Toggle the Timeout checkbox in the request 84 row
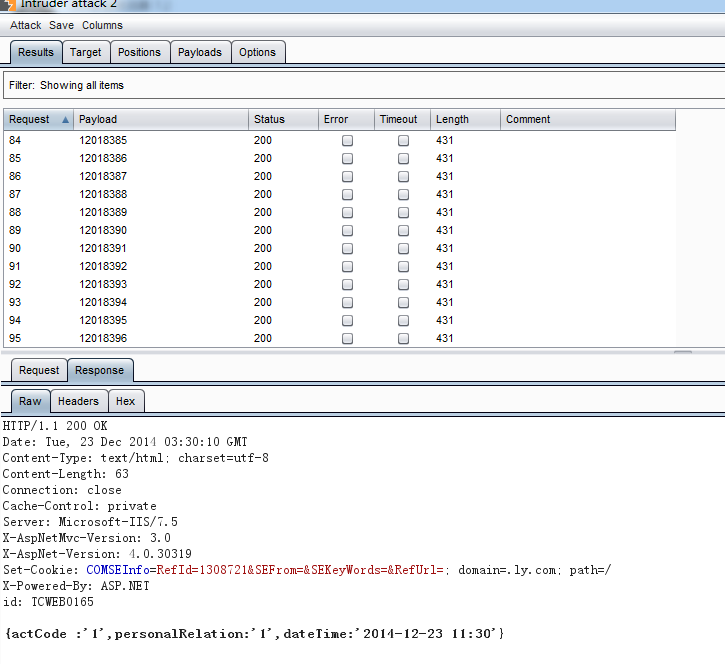The image size is (725, 664). tap(403, 141)
